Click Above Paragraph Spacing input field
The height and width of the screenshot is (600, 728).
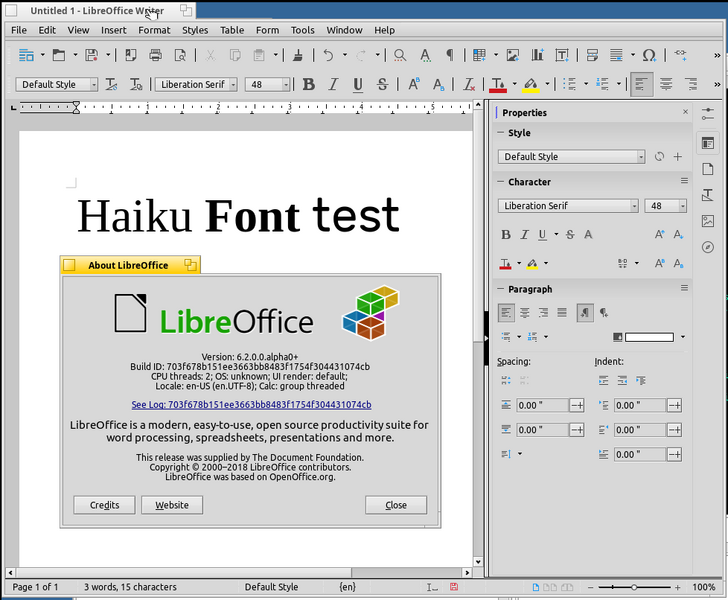point(542,405)
